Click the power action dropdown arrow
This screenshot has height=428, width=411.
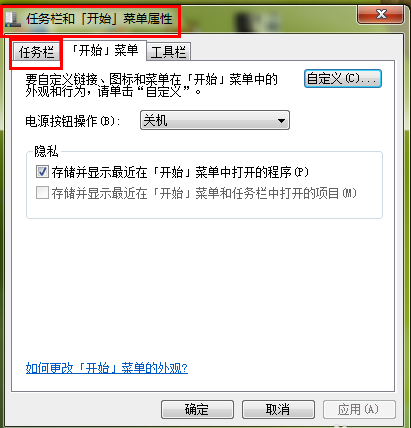pos(281,120)
